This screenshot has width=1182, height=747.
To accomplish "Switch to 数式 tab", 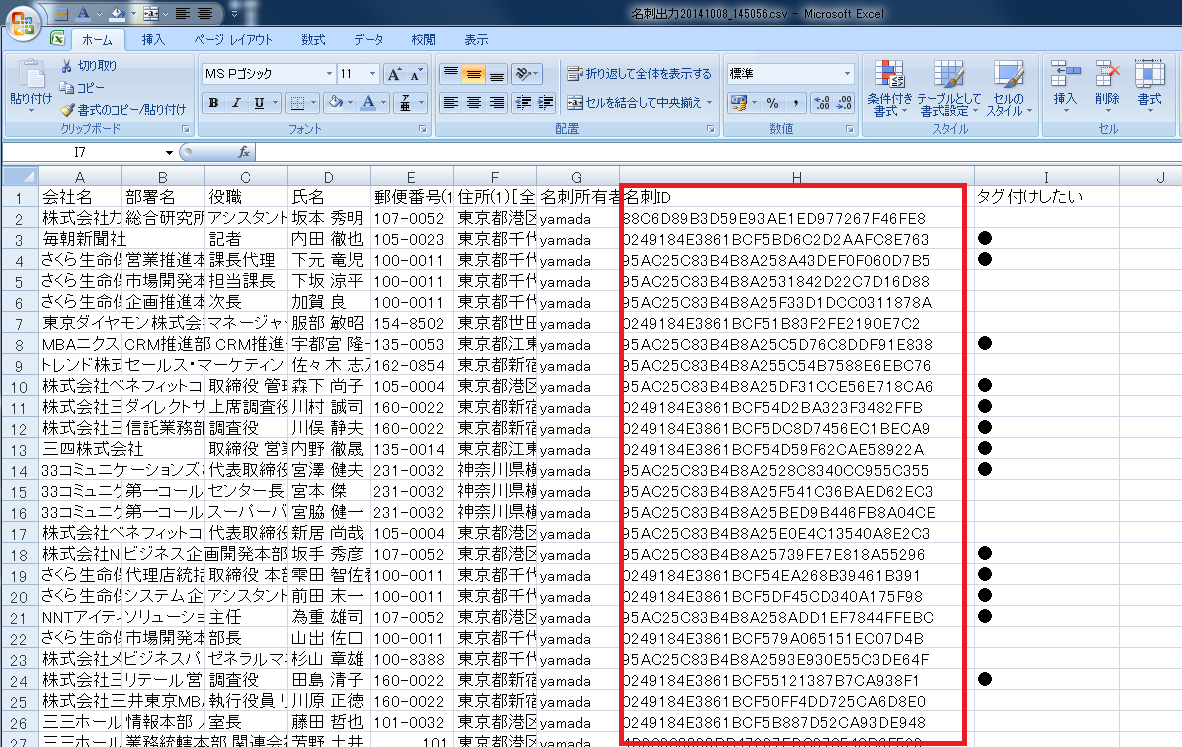I will point(314,39).
